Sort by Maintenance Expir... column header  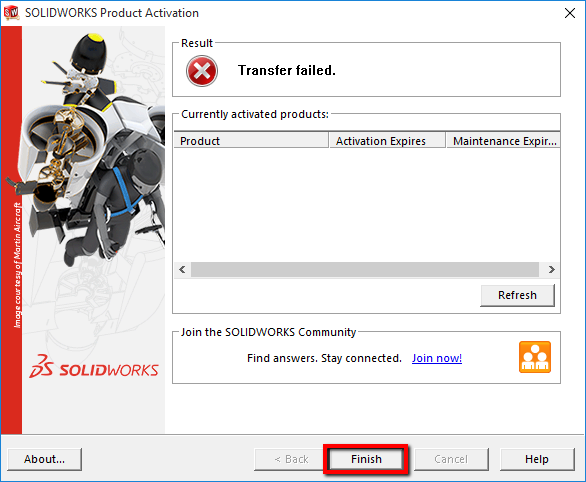tap(503, 141)
